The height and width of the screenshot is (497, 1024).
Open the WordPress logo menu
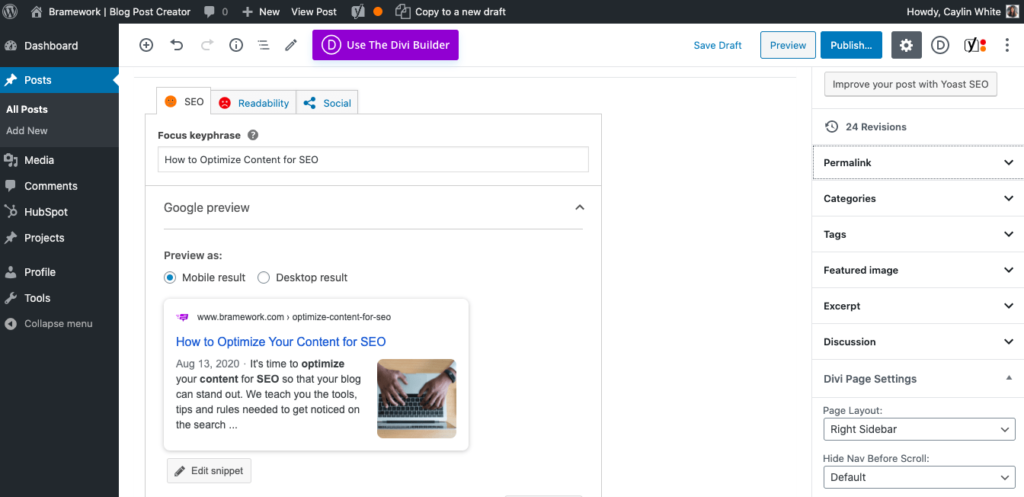point(10,12)
